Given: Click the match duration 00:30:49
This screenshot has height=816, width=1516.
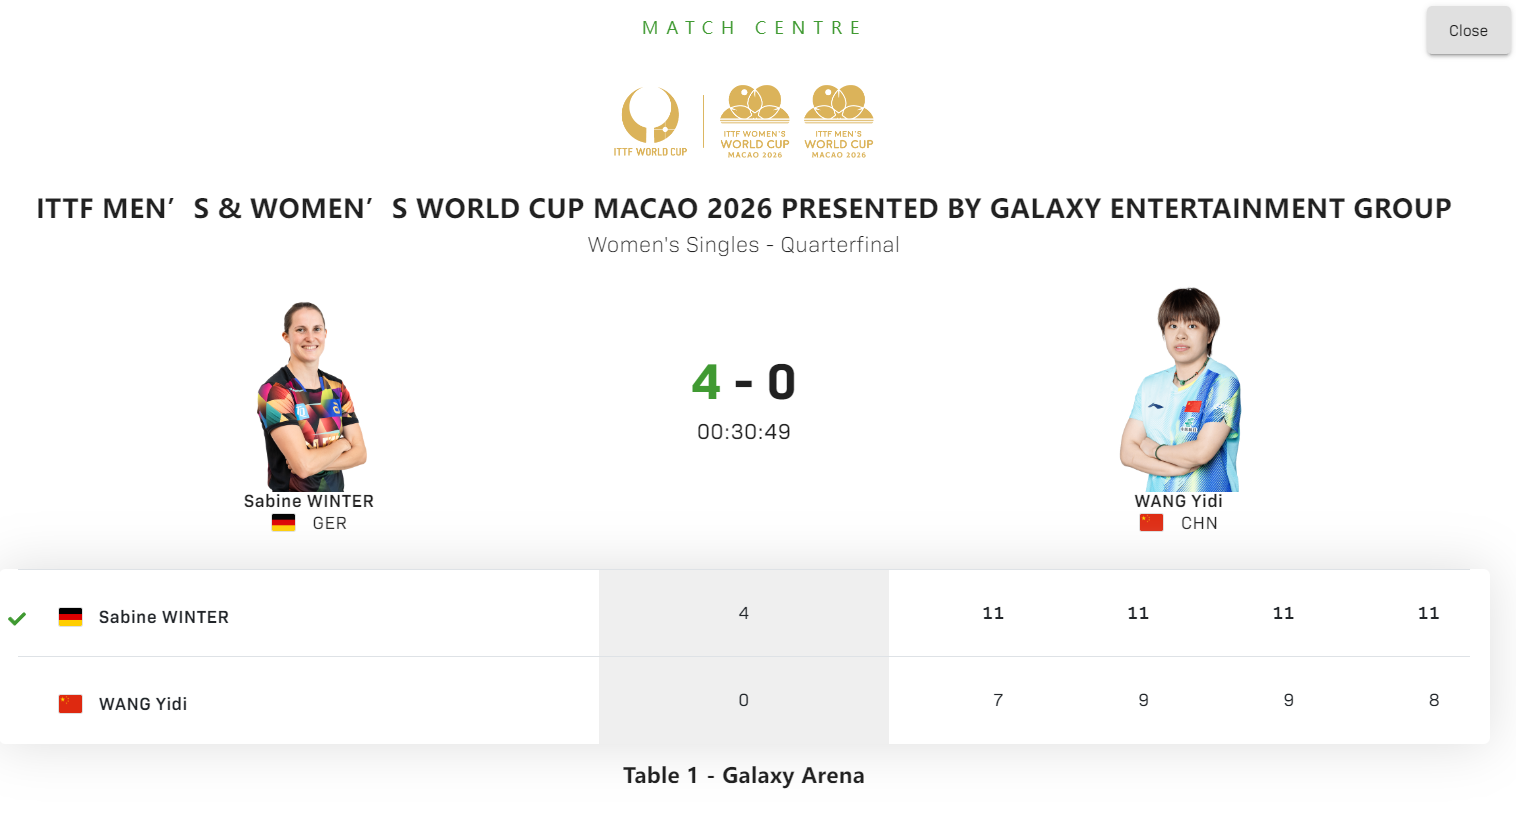Looking at the screenshot, I should pos(743,432).
